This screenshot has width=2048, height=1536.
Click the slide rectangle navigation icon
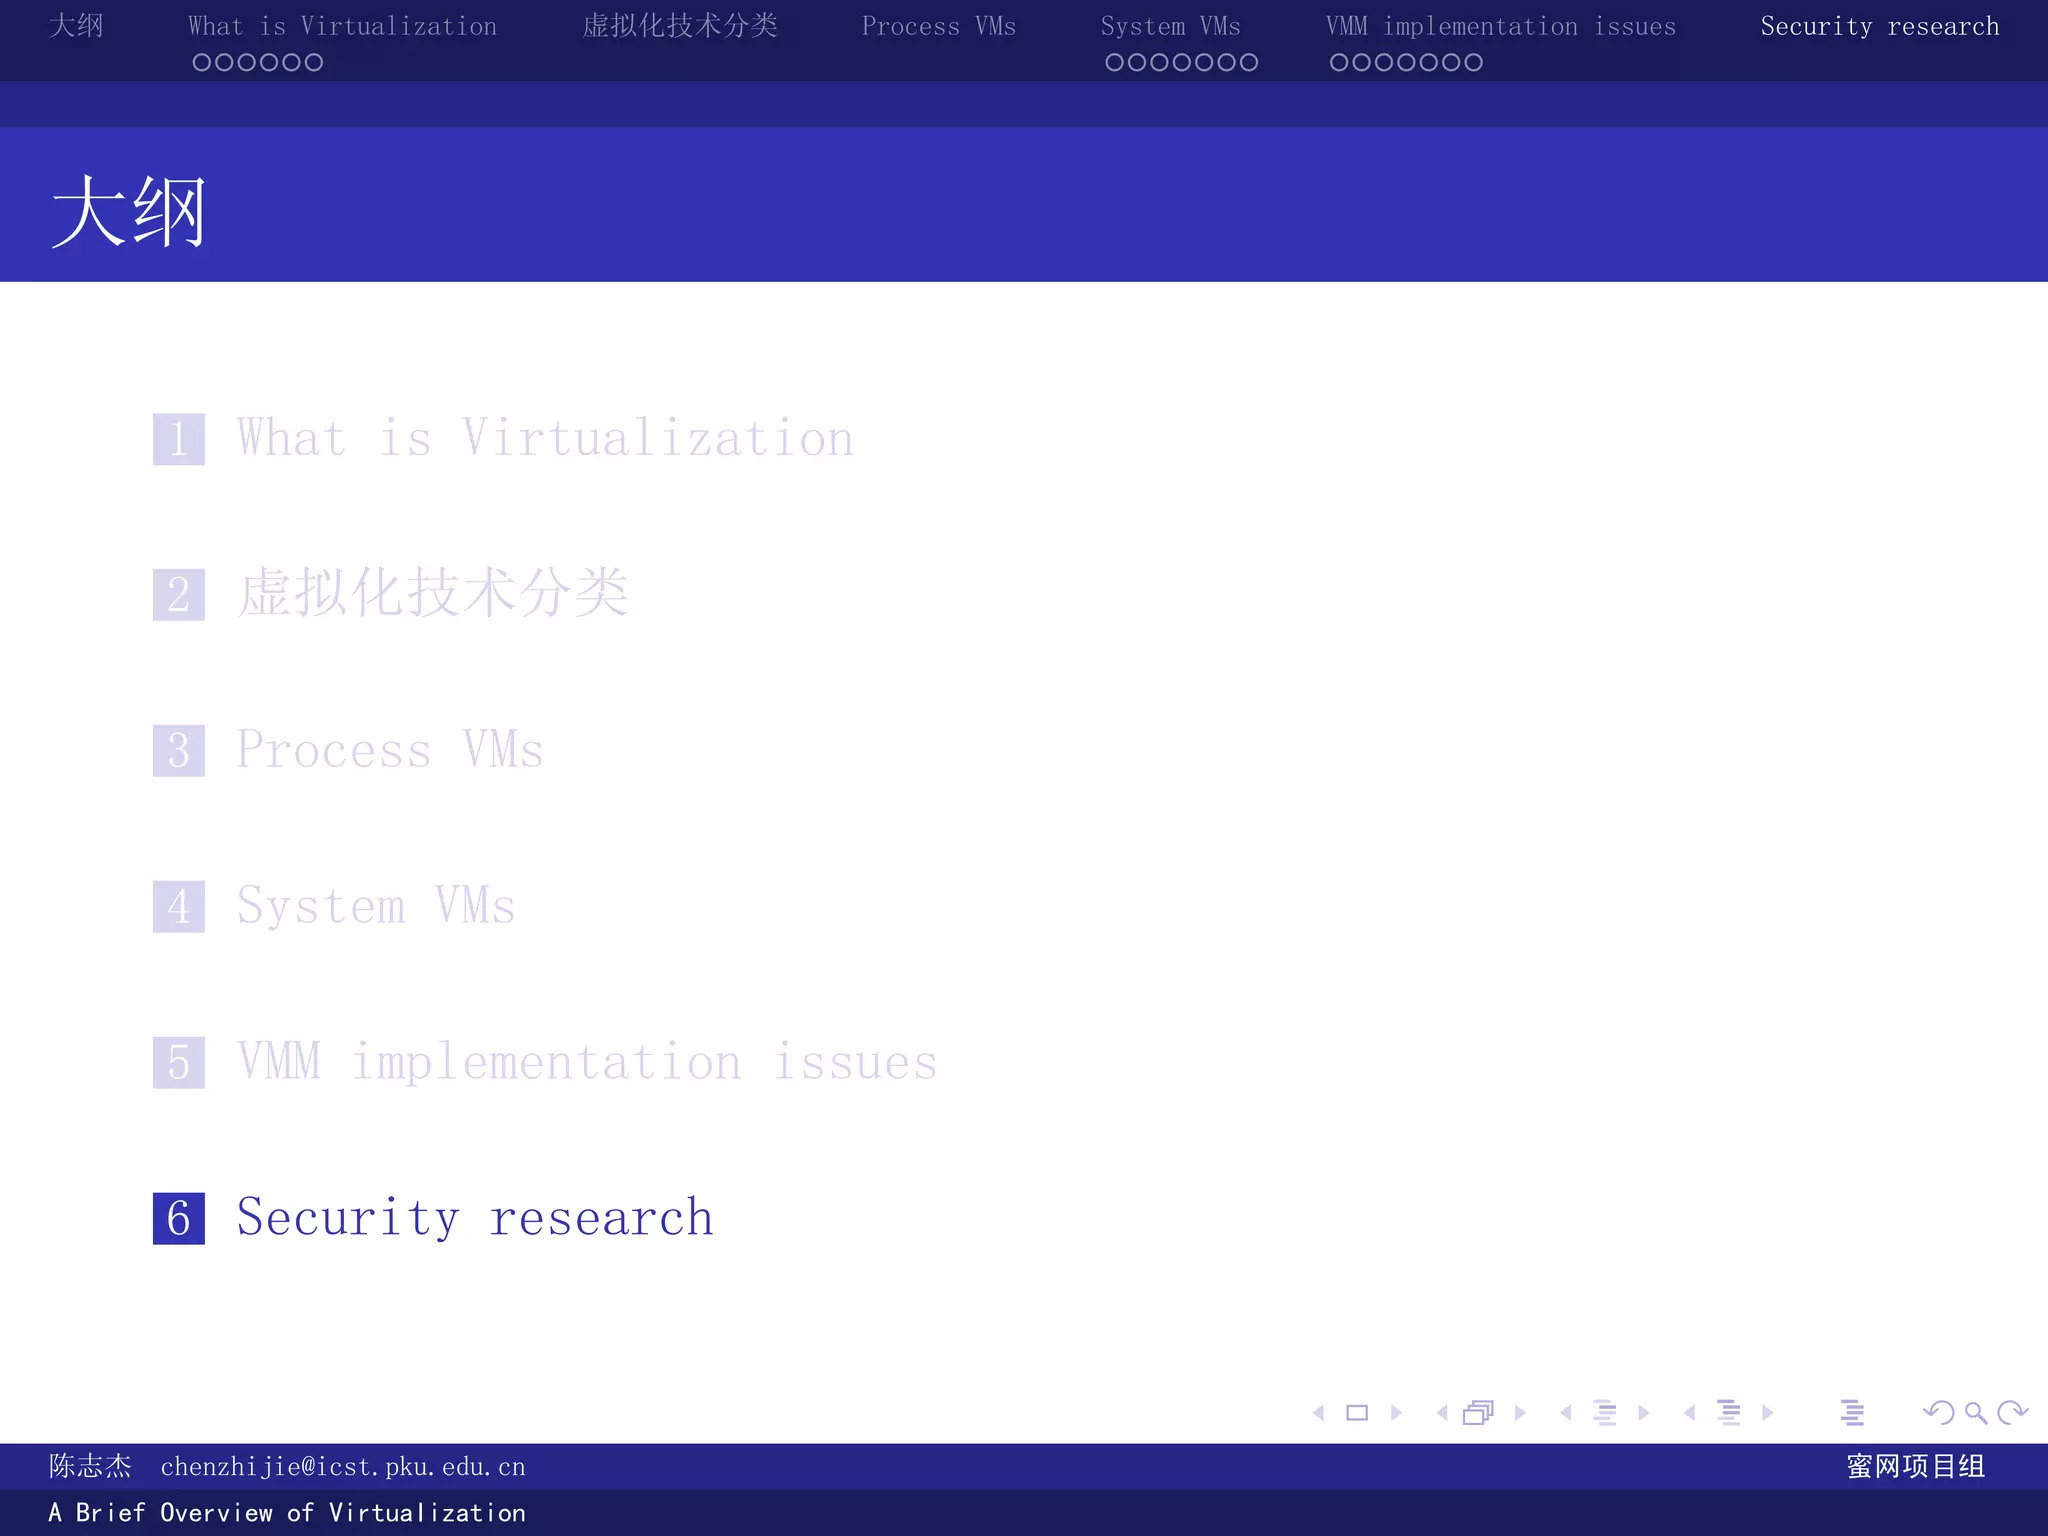pos(1357,1413)
